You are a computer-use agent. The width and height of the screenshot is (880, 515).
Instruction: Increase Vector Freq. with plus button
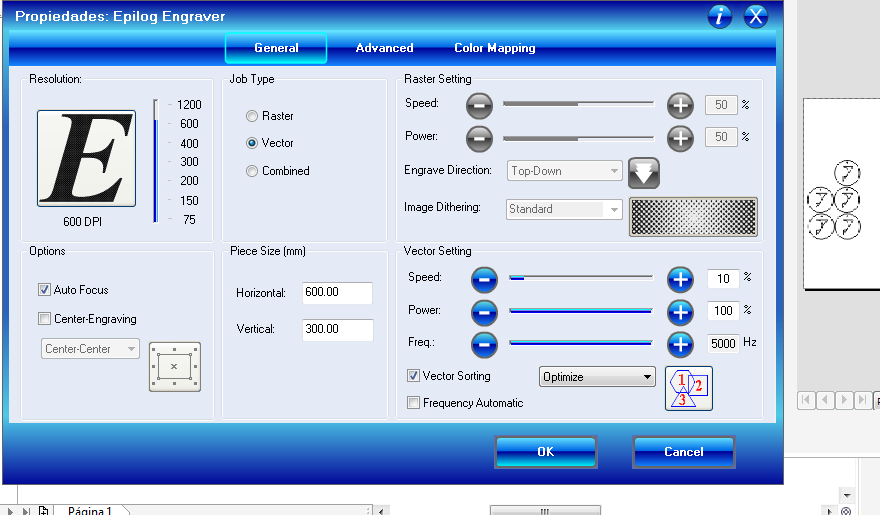click(x=680, y=344)
